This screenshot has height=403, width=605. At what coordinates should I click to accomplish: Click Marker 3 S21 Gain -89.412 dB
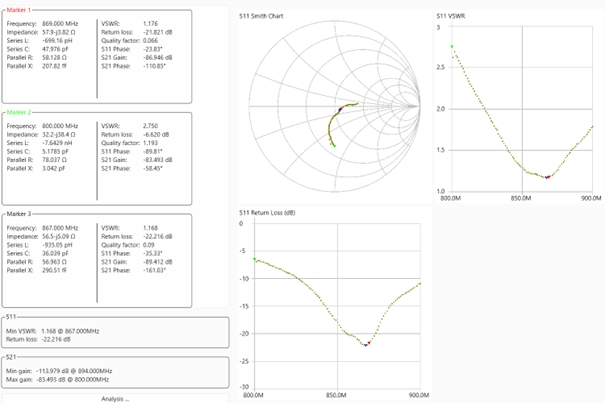tap(157, 262)
